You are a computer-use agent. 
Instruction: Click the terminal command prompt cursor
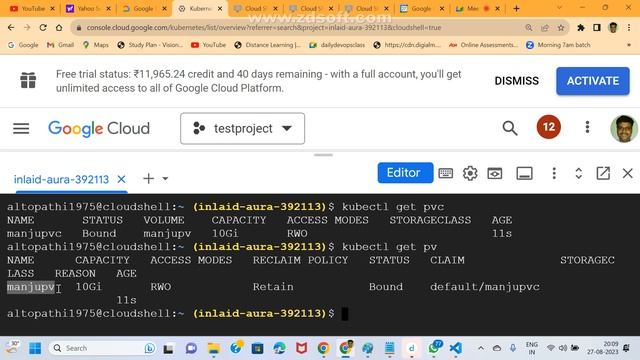click(x=345, y=313)
